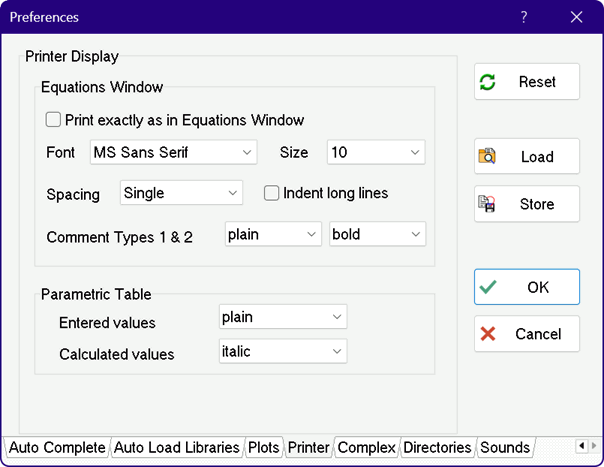Click the red X Cancel icon
Screen dimensions: 604x467
coord(488,334)
